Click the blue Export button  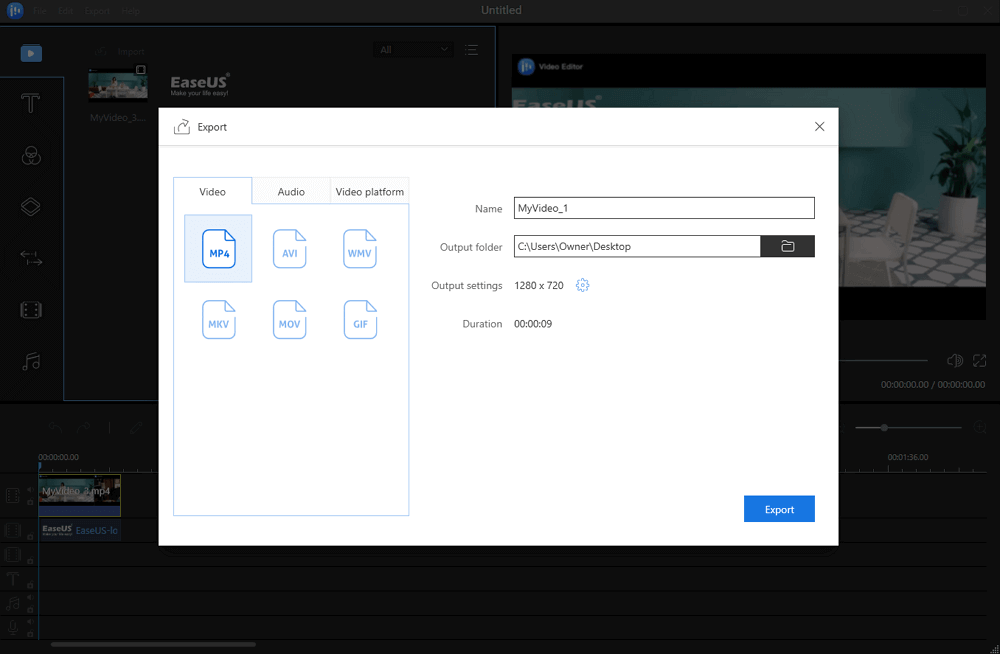pyautogui.click(x=779, y=509)
